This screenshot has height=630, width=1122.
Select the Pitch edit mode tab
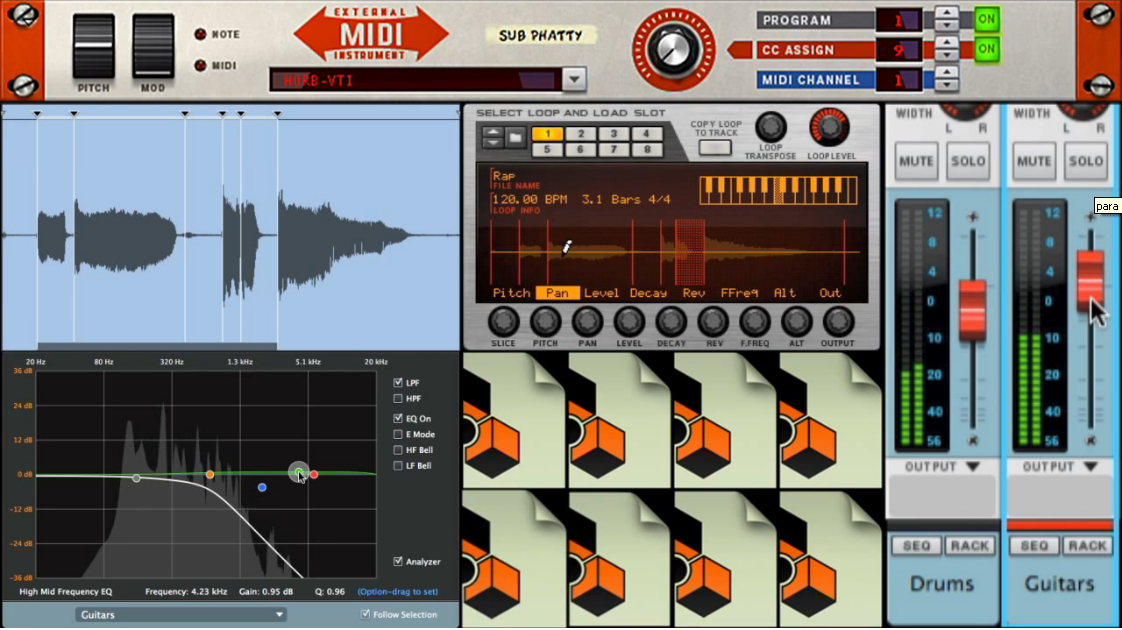[x=511, y=293]
